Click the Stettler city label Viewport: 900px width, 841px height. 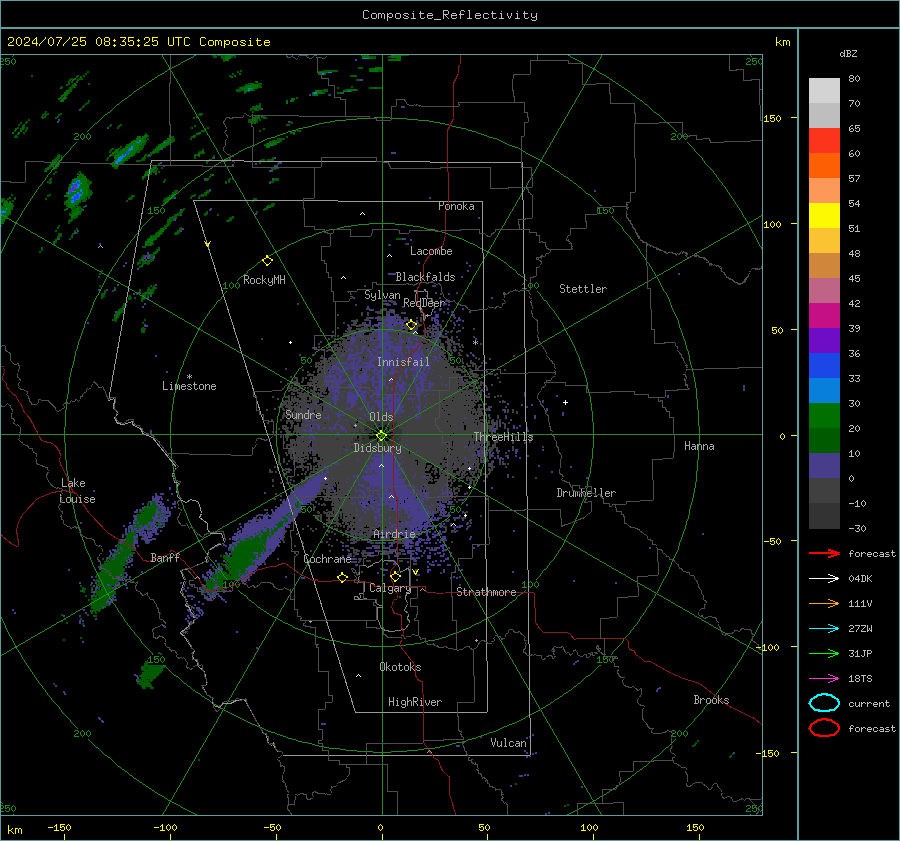click(583, 289)
